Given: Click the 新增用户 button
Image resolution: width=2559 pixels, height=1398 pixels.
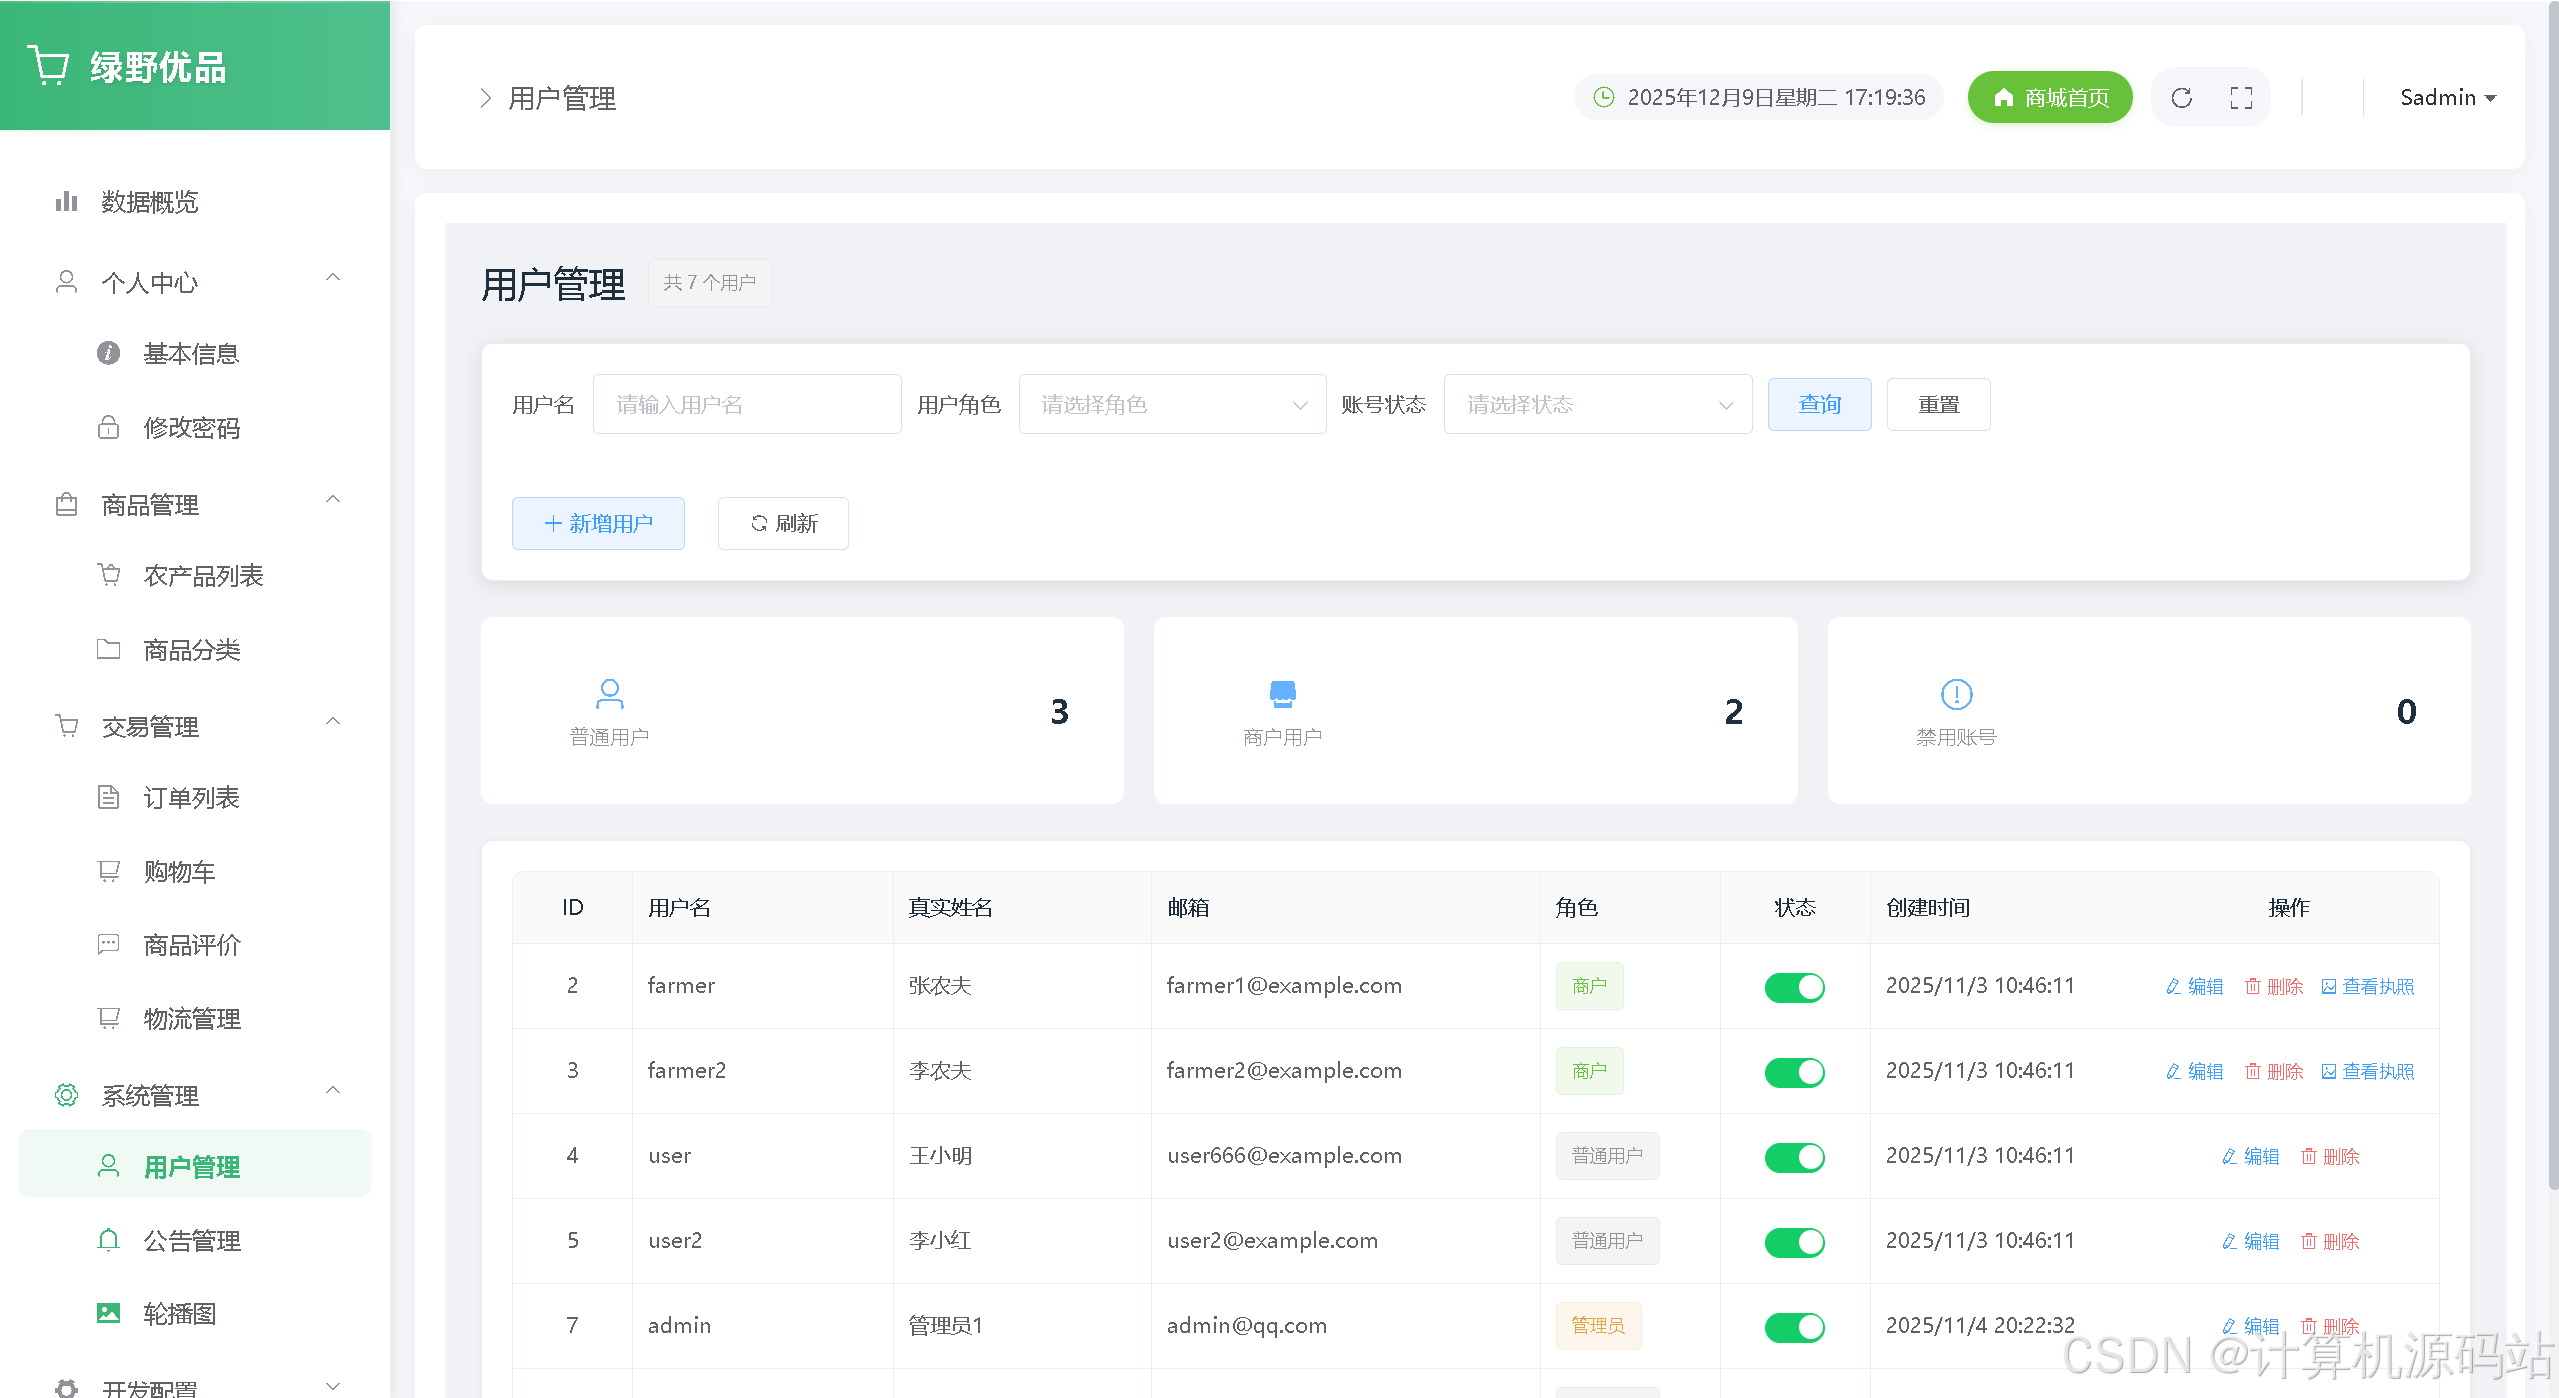Looking at the screenshot, I should pyautogui.click(x=598, y=523).
